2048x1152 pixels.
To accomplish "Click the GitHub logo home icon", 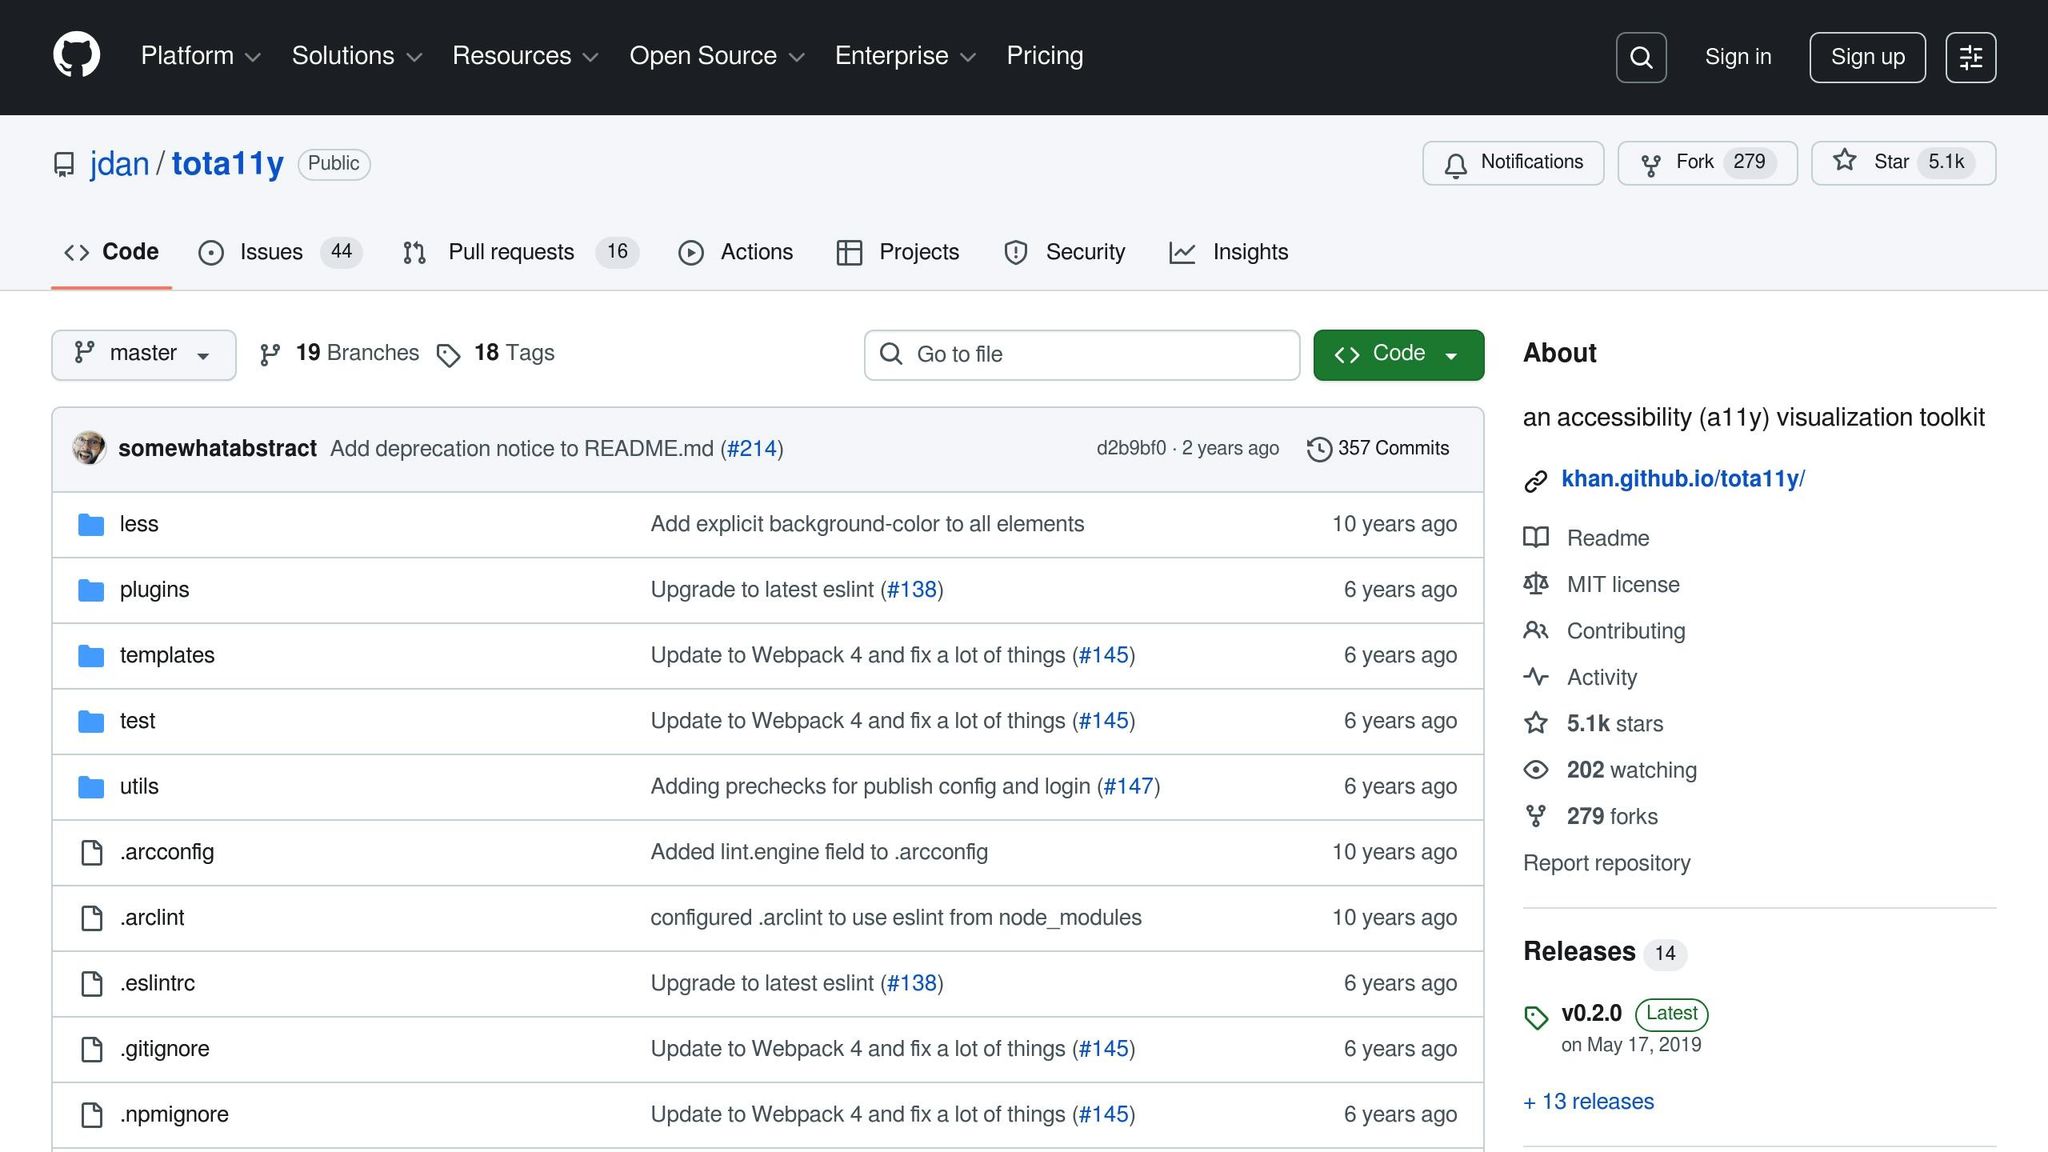I will pos(76,55).
